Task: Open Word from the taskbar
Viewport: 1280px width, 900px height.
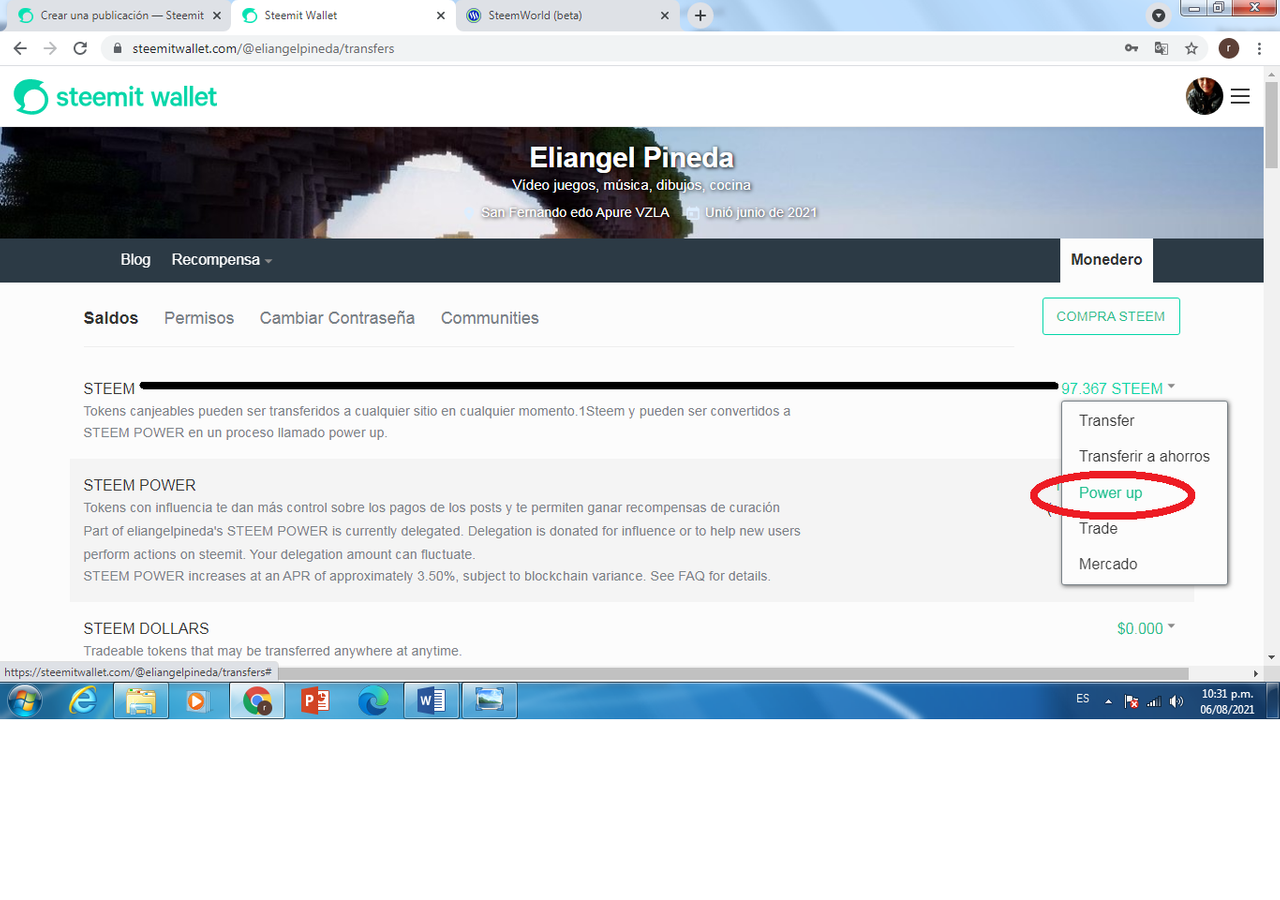Action: click(x=431, y=701)
